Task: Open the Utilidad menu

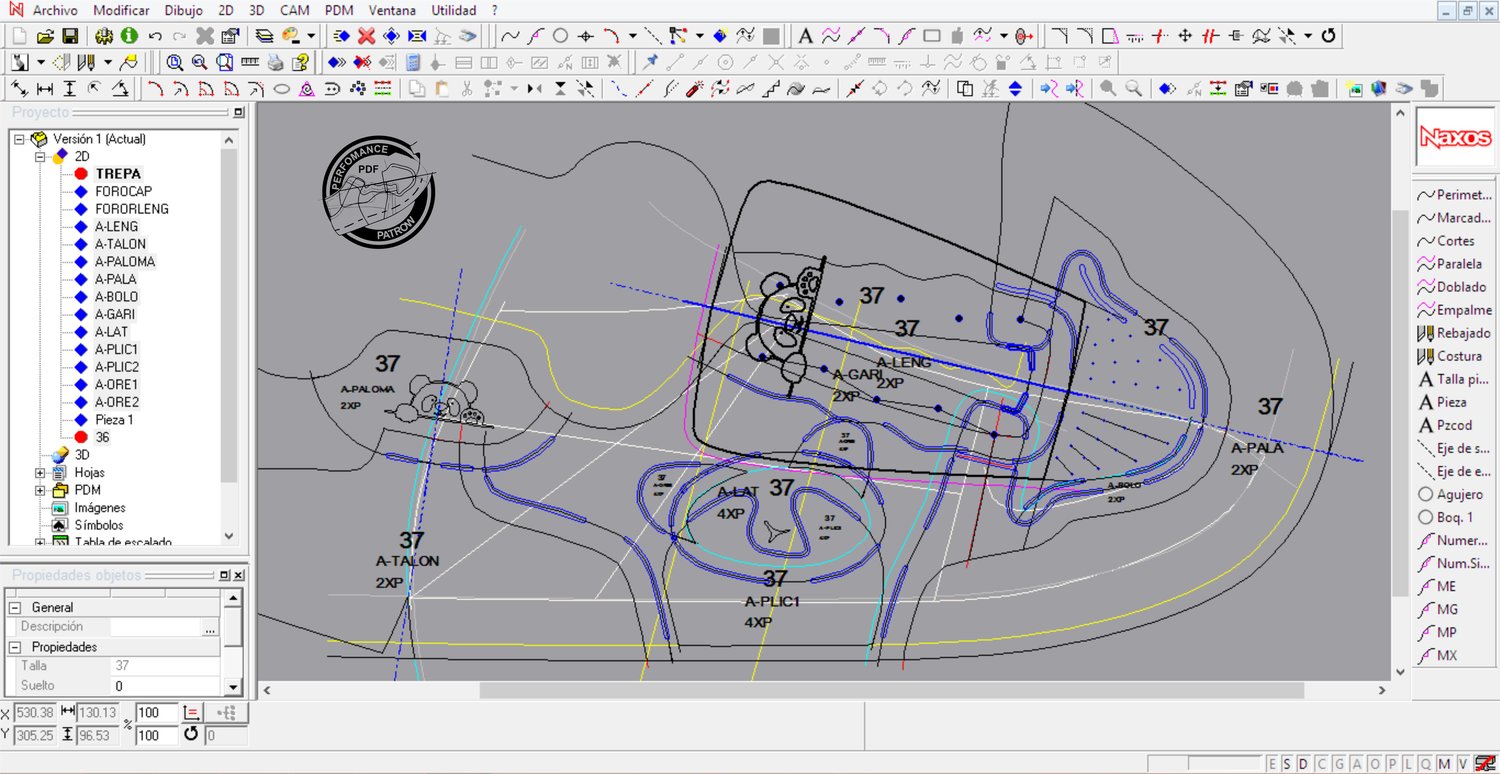Action: coord(454,10)
